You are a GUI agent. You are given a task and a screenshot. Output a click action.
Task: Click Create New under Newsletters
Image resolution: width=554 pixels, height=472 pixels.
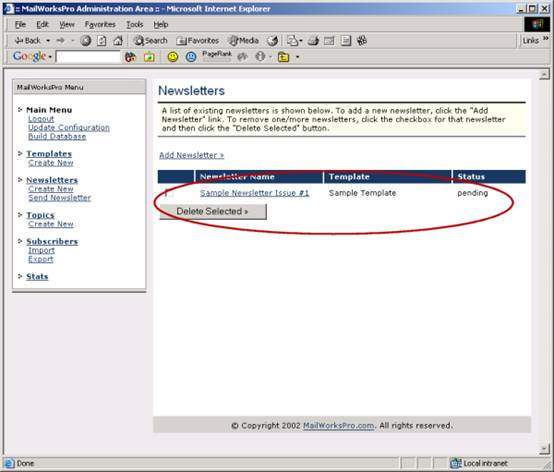click(51, 189)
